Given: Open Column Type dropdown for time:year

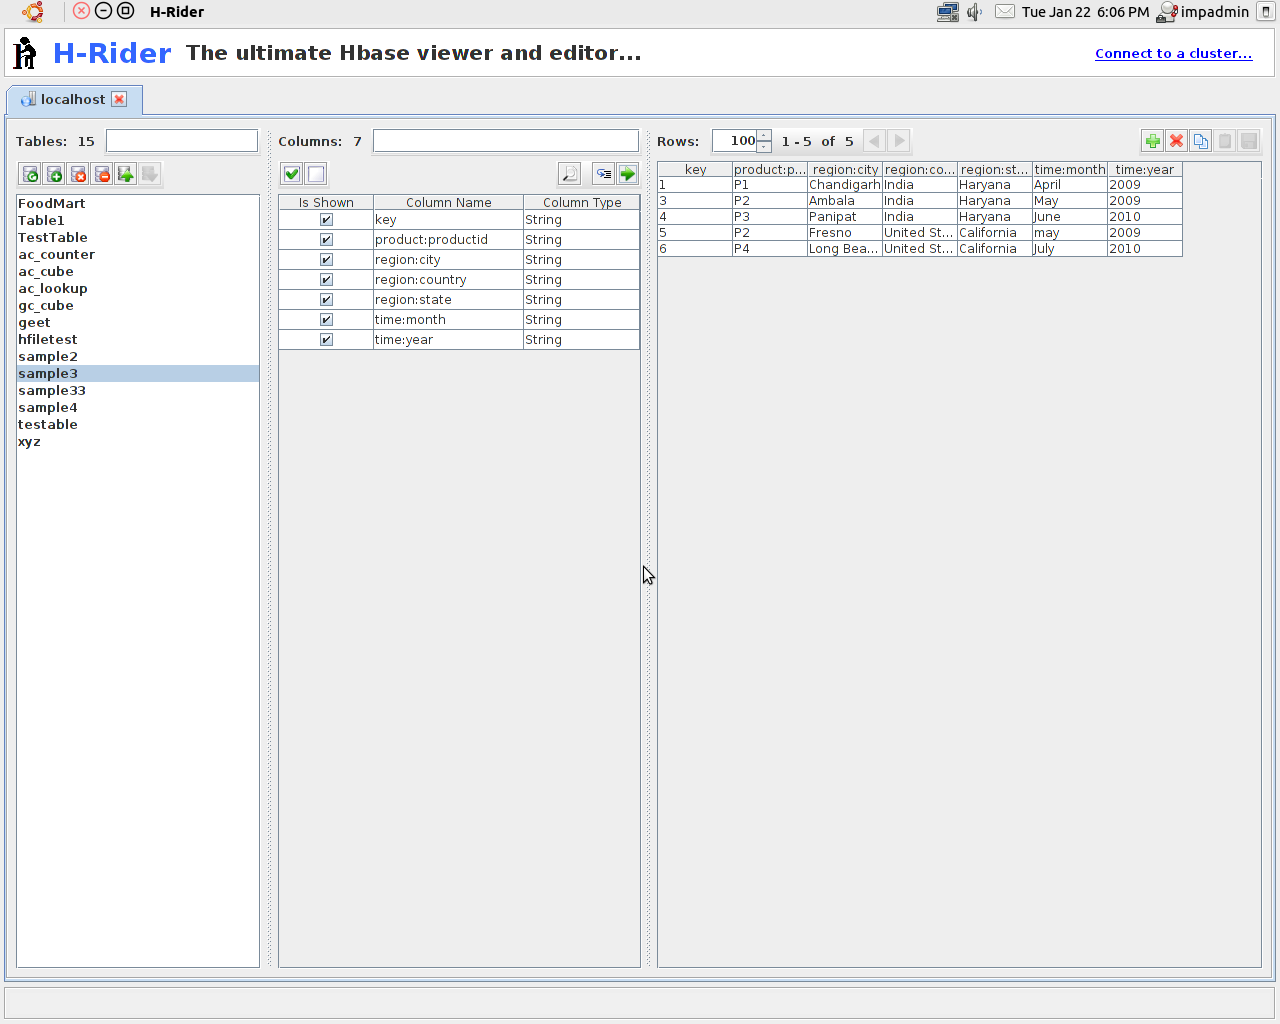Looking at the screenshot, I should (581, 340).
